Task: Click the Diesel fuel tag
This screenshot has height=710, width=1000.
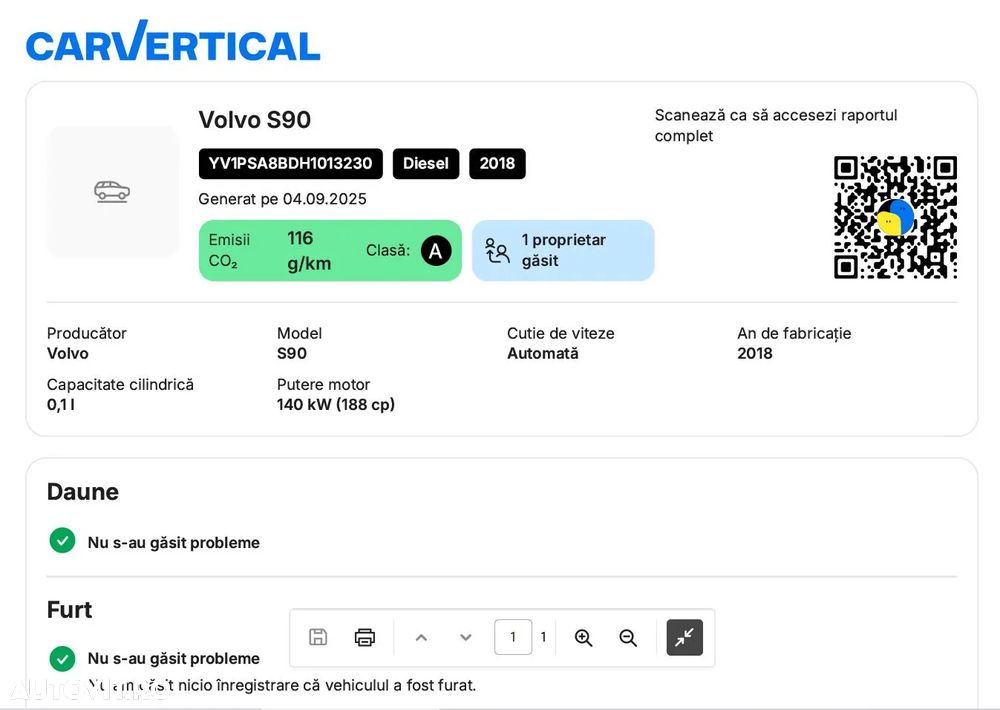Action: [426, 164]
